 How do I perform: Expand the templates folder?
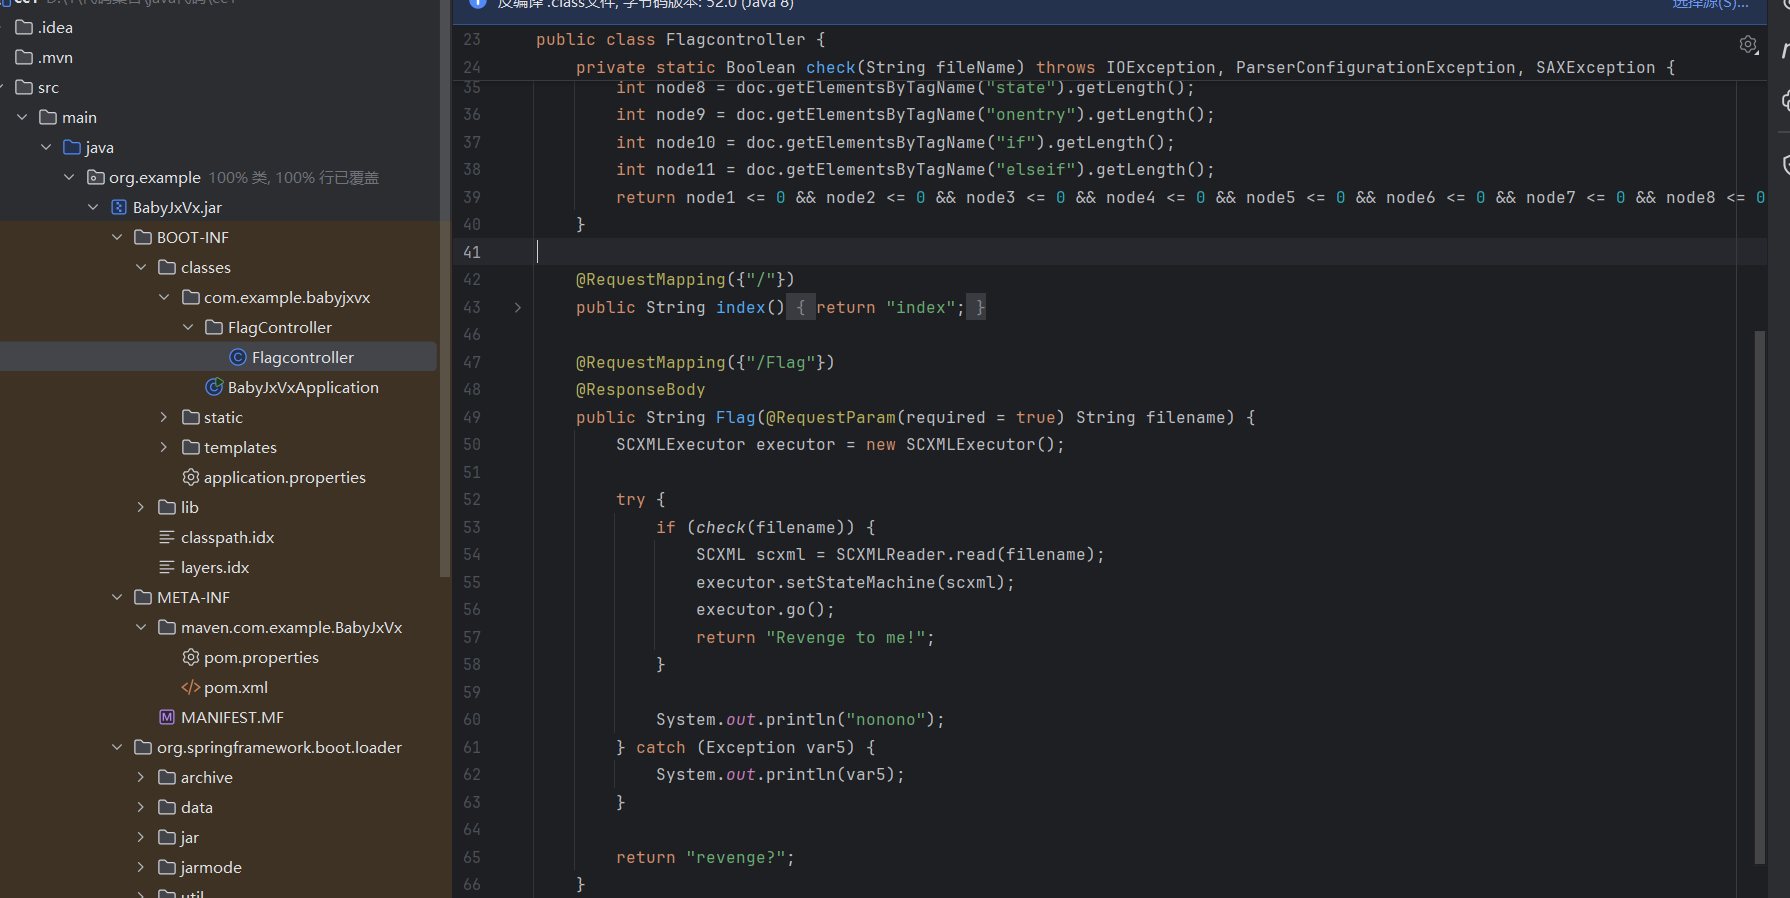(164, 447)
